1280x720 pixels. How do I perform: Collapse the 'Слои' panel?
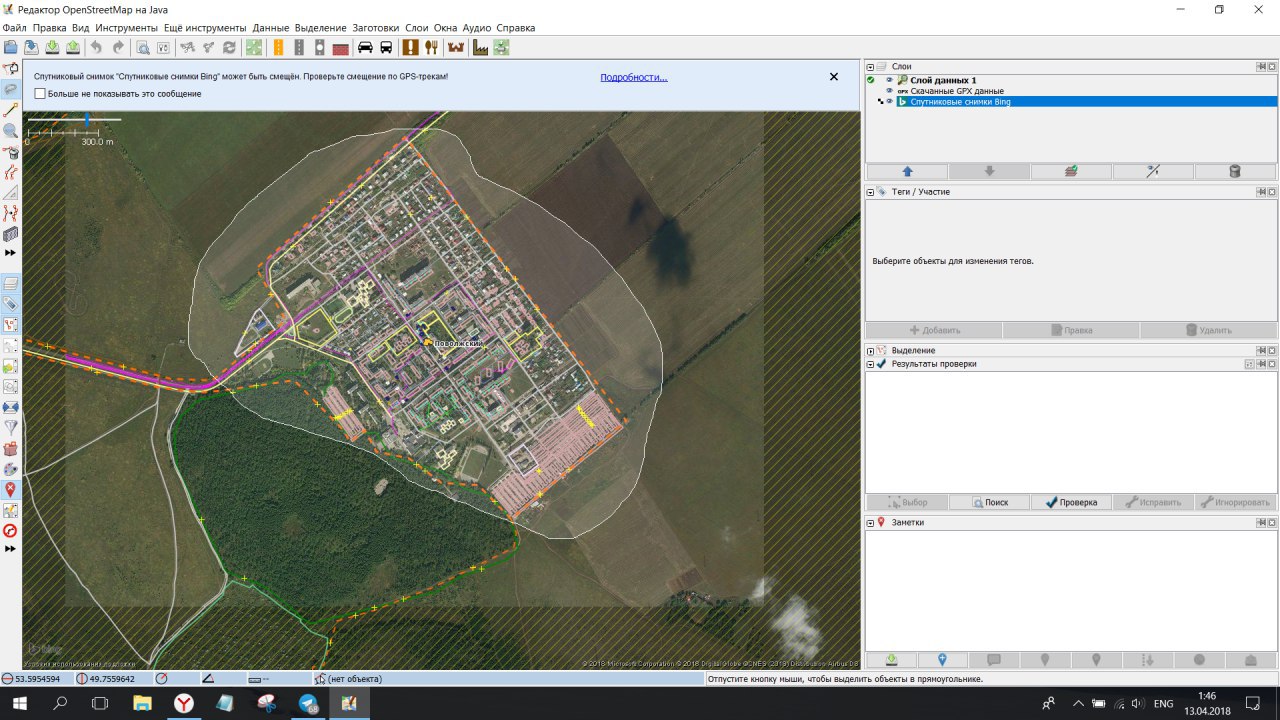click(x=870, y=66)
